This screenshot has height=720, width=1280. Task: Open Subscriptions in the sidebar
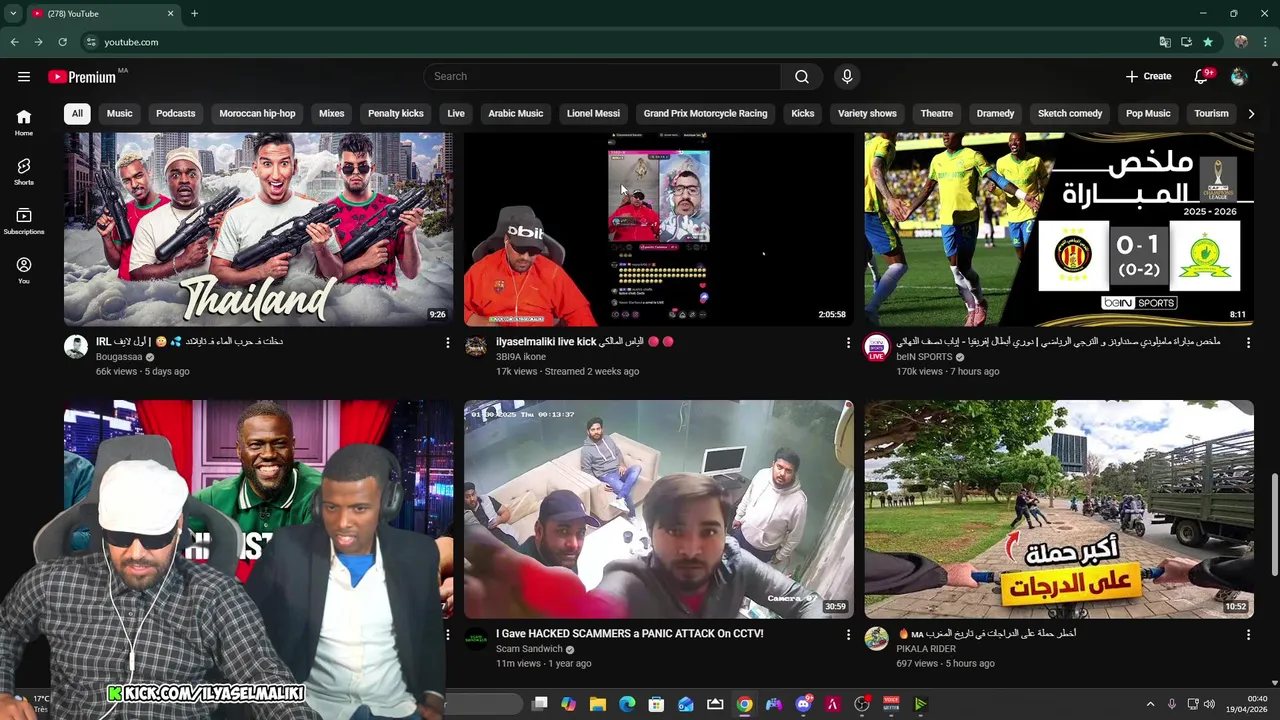[x=24, y=221]
